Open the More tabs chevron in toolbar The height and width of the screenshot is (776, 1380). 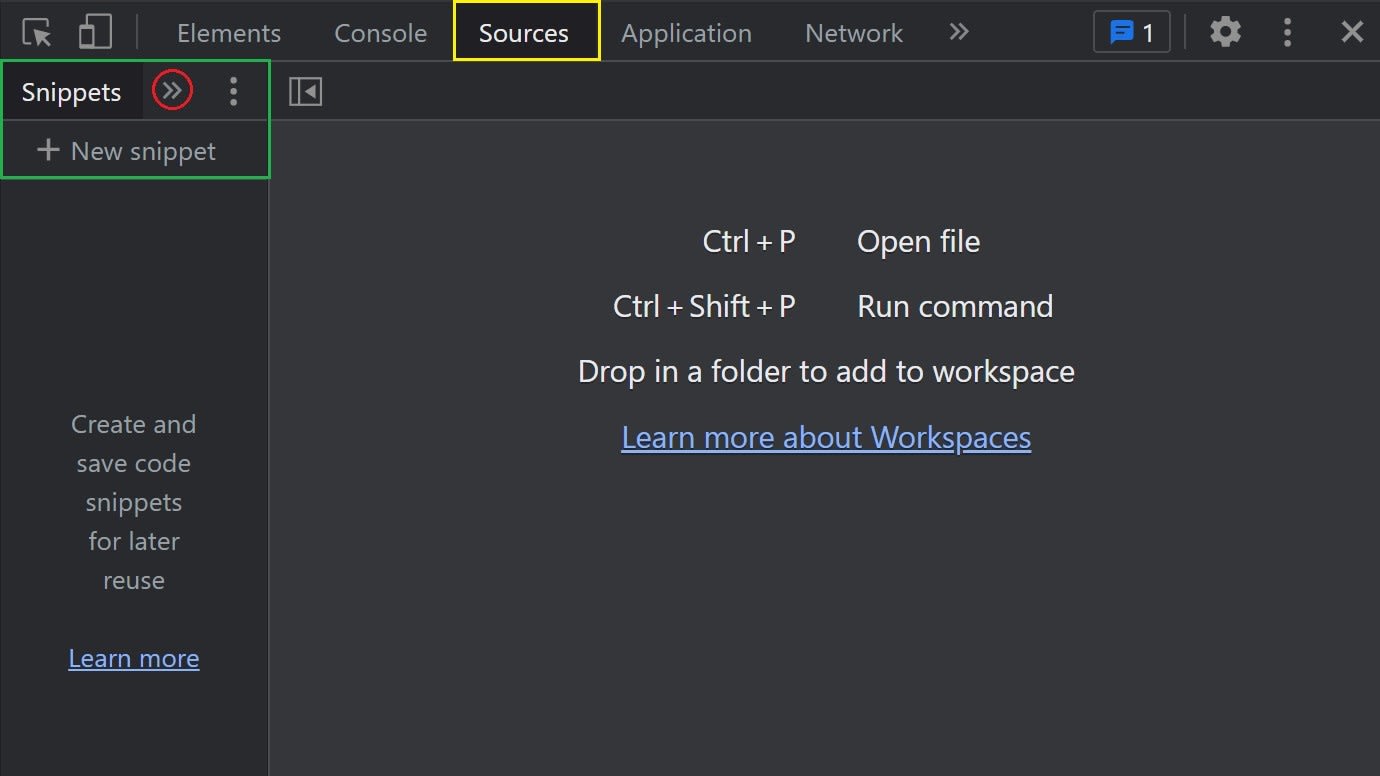coord(958,31)
